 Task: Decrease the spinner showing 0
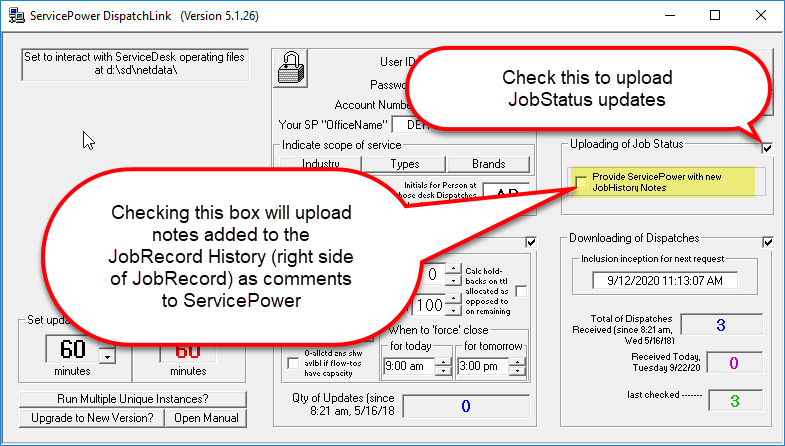(x=453, y=279)
